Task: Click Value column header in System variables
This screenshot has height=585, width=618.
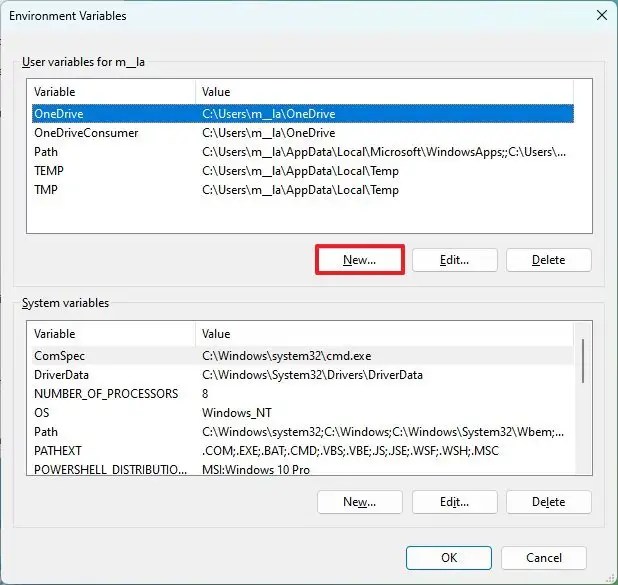Action: (384, 334)
